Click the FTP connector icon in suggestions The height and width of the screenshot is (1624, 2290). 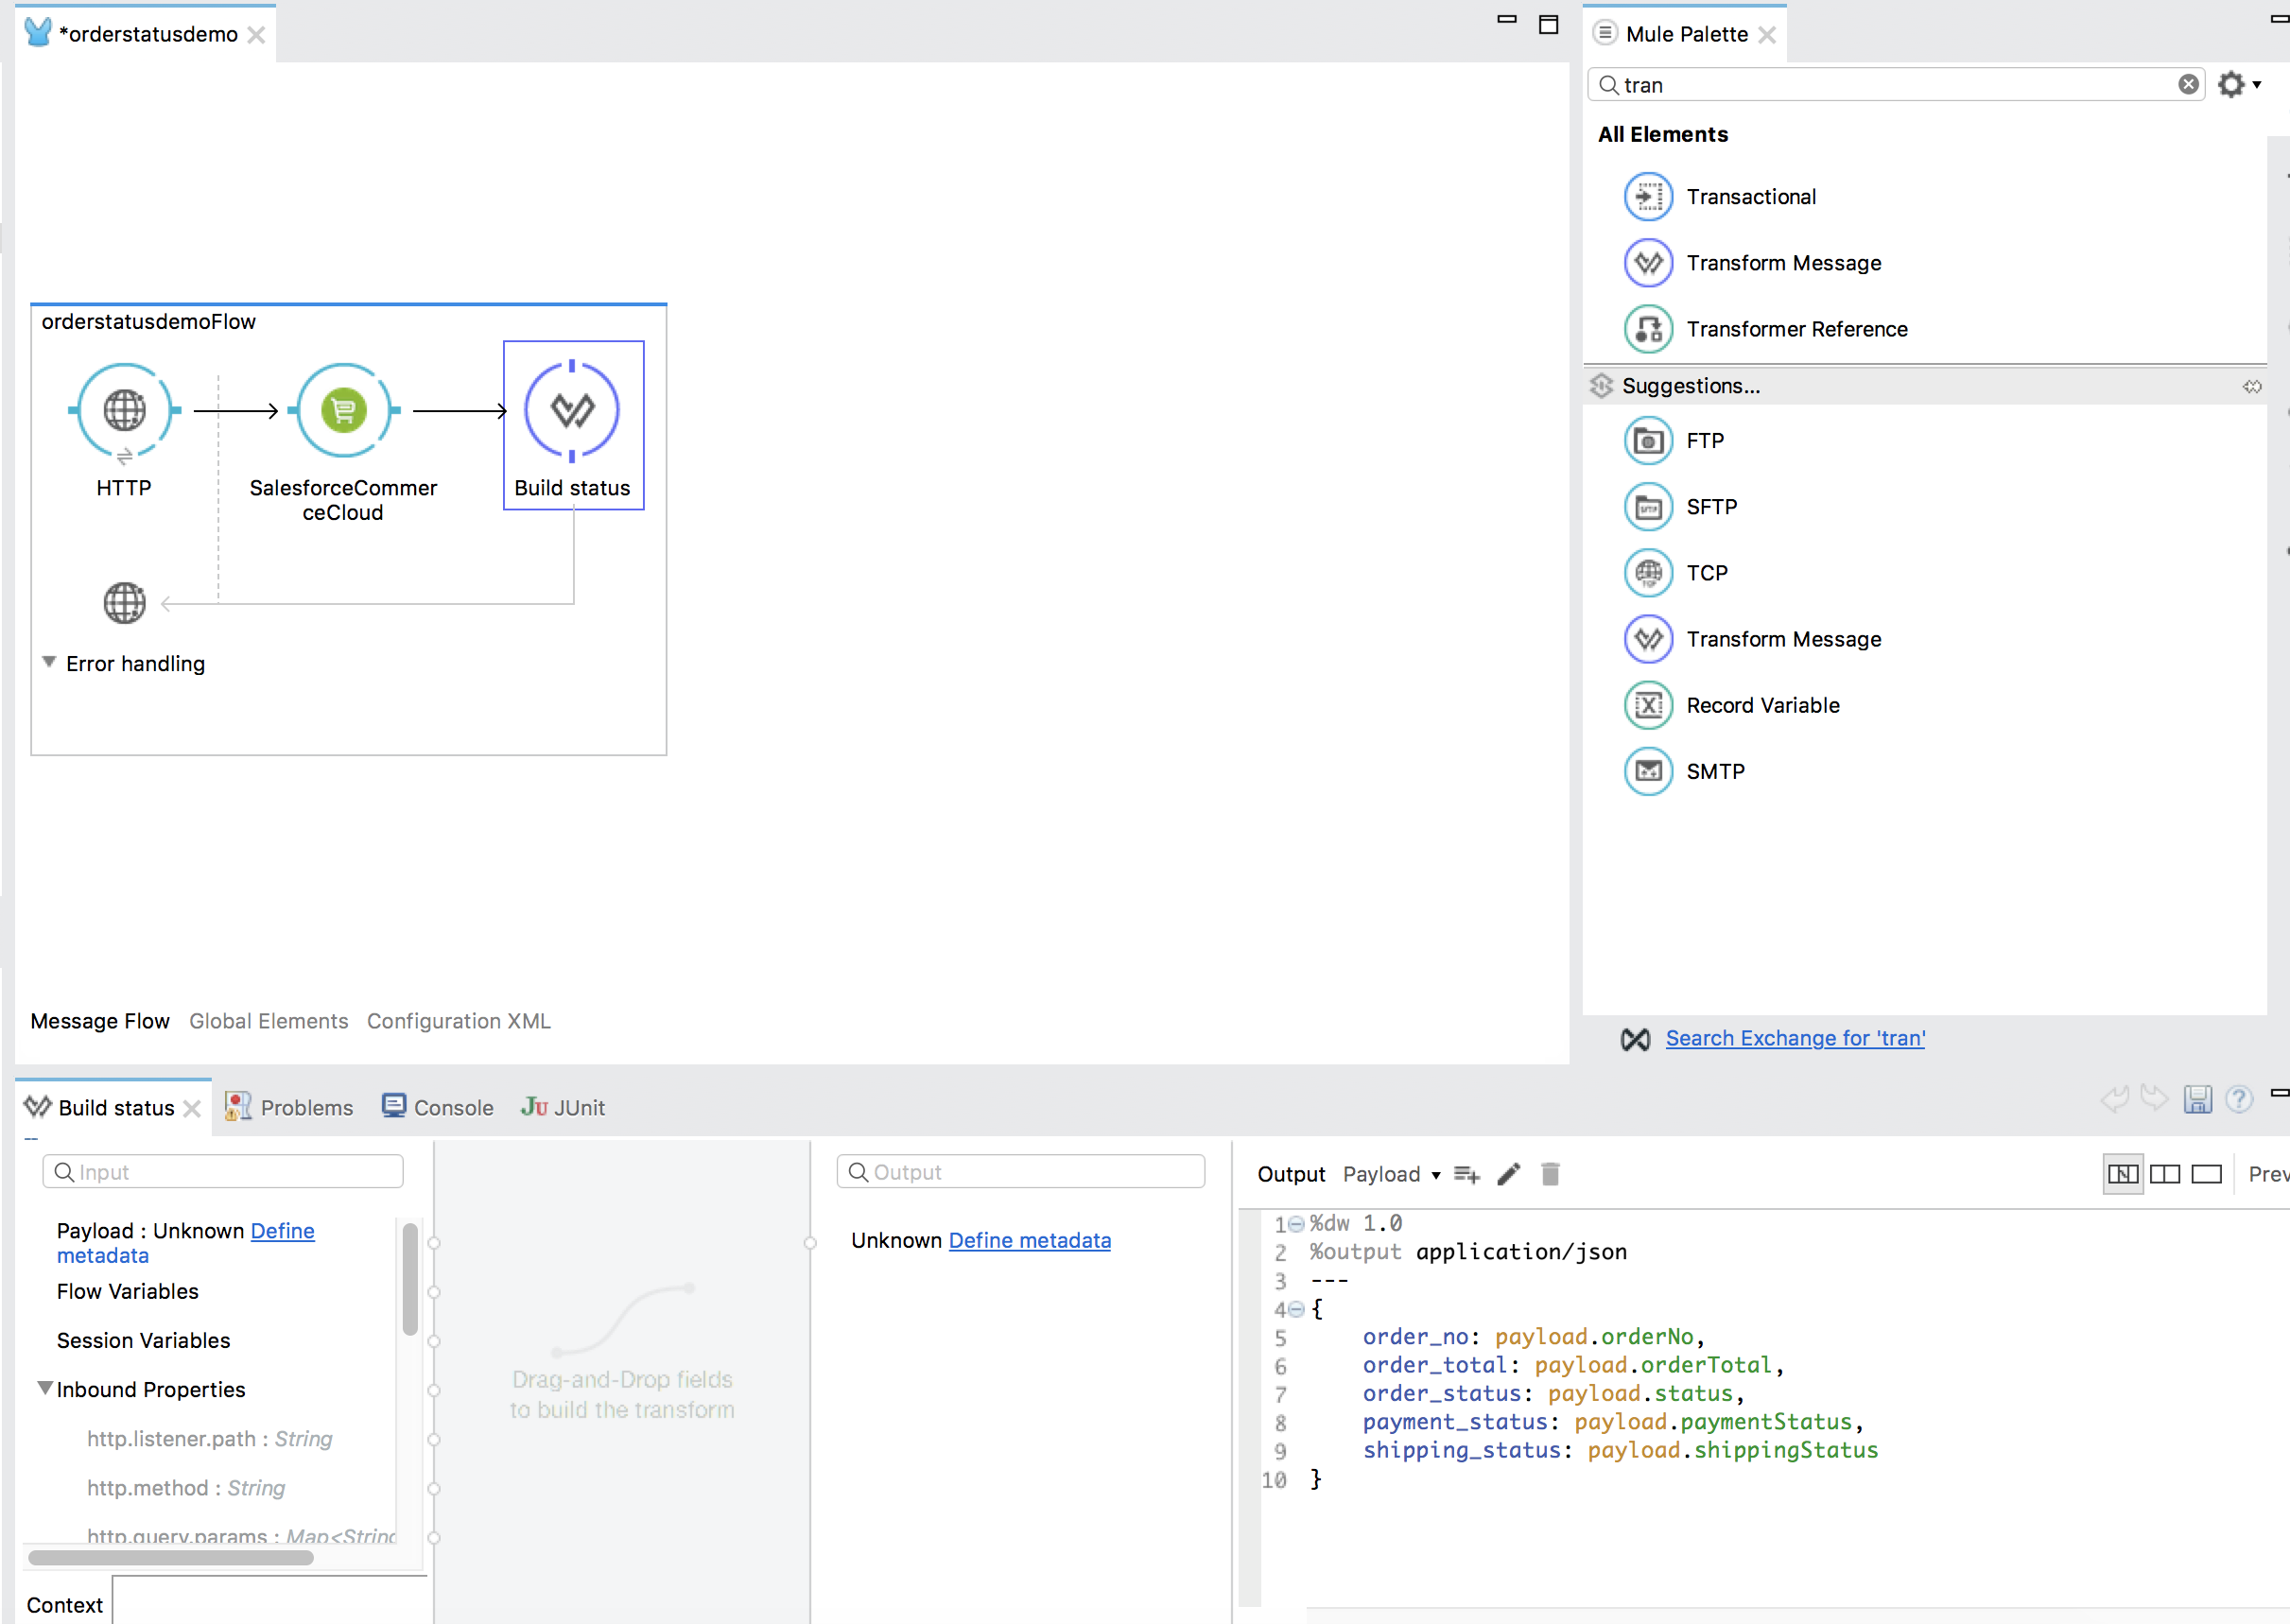point(1647,440)
